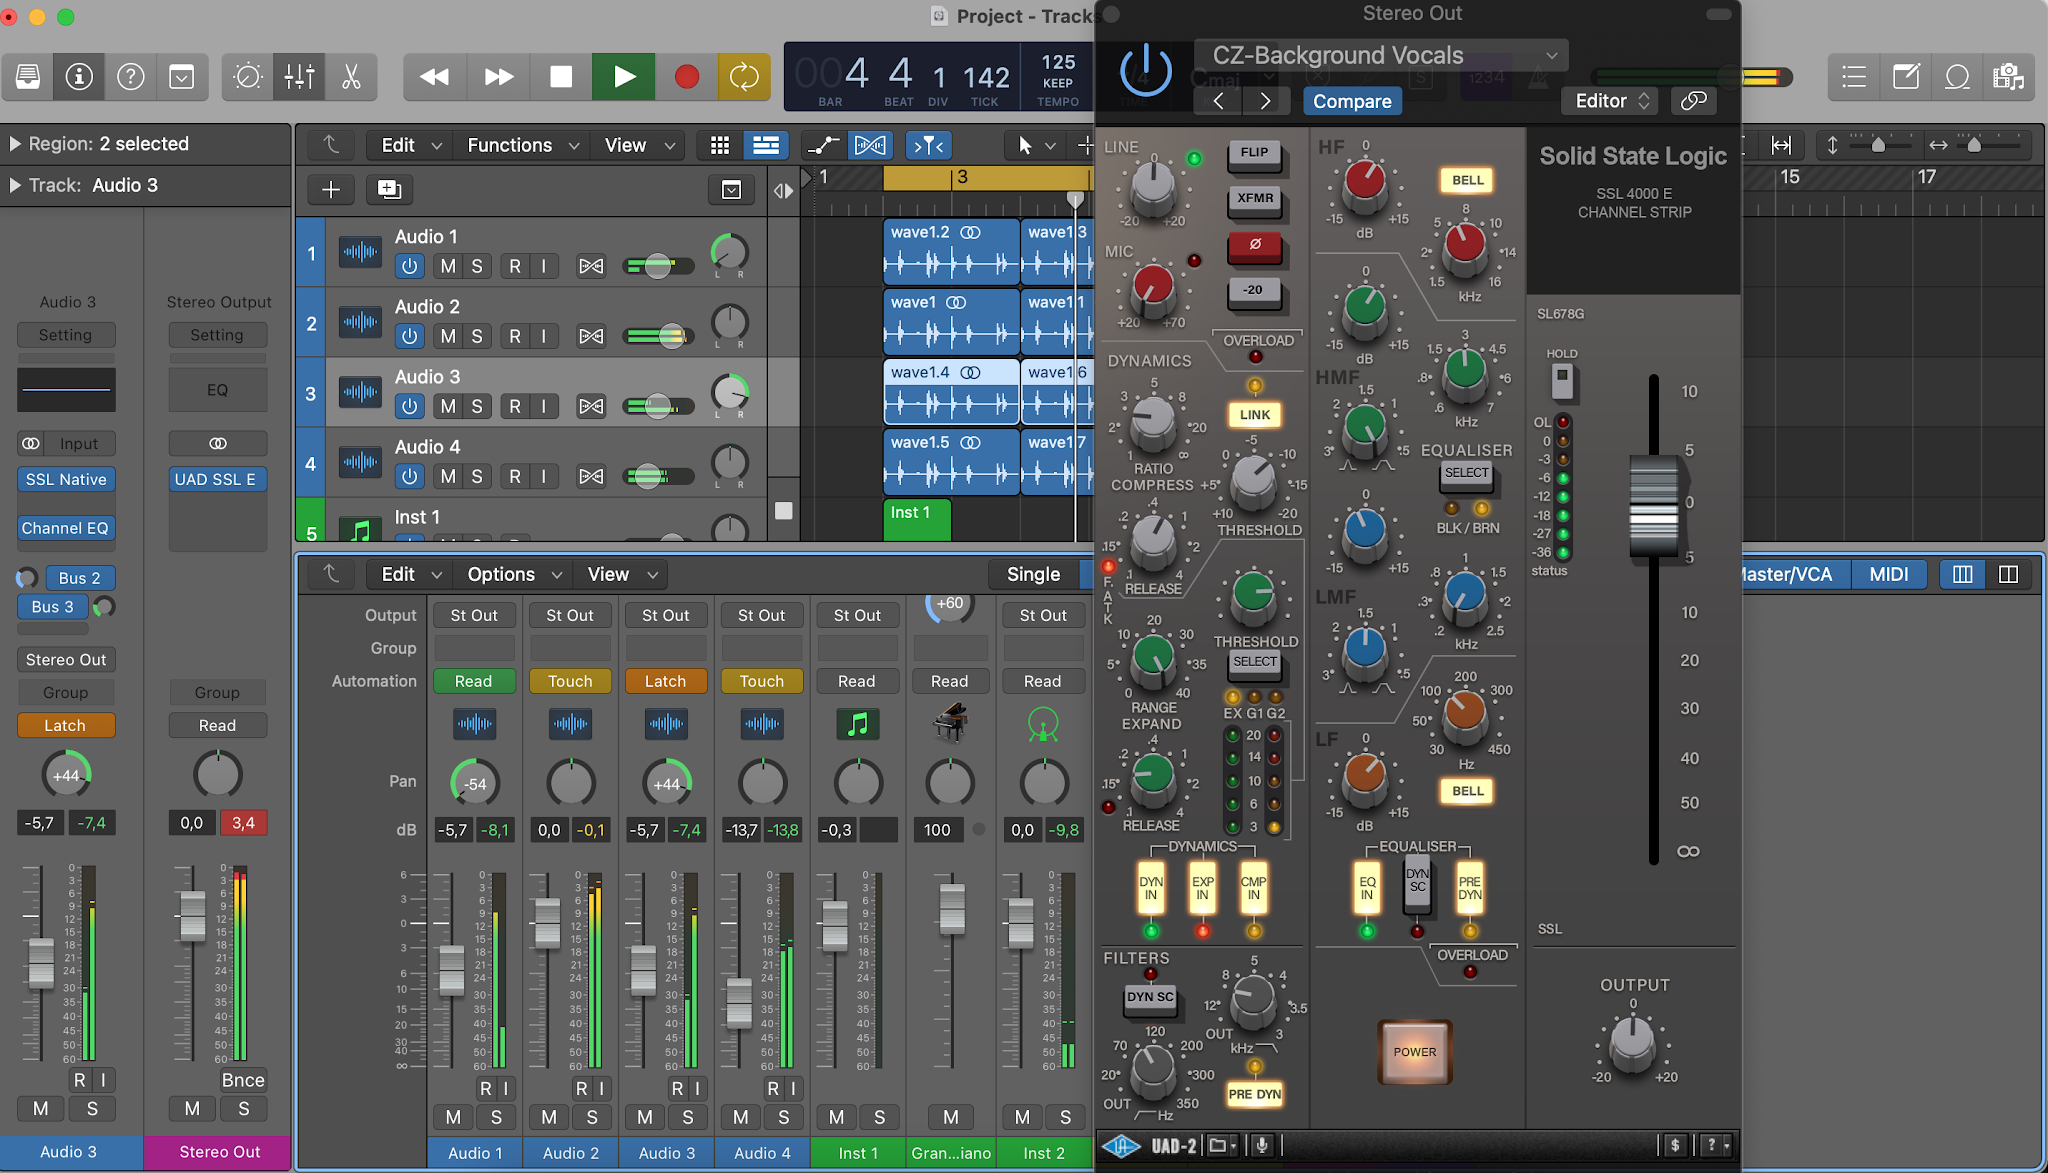
Task: Open the Library icon in the top-left toolbar
Action: point(27,76)
